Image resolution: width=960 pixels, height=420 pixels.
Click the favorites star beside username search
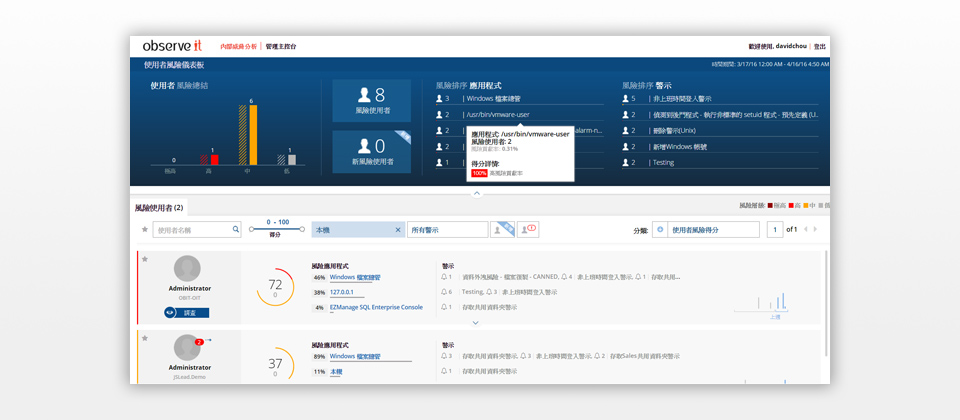pyautogui.click(x=144, y=230)
